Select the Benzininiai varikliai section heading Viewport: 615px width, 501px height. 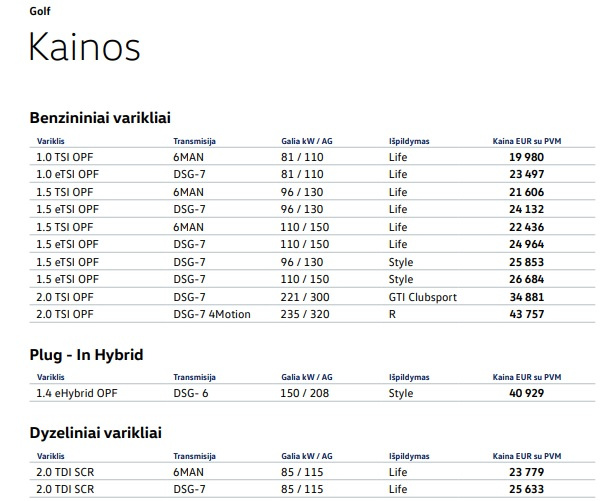pyautogui.click(x=110, y=117)
